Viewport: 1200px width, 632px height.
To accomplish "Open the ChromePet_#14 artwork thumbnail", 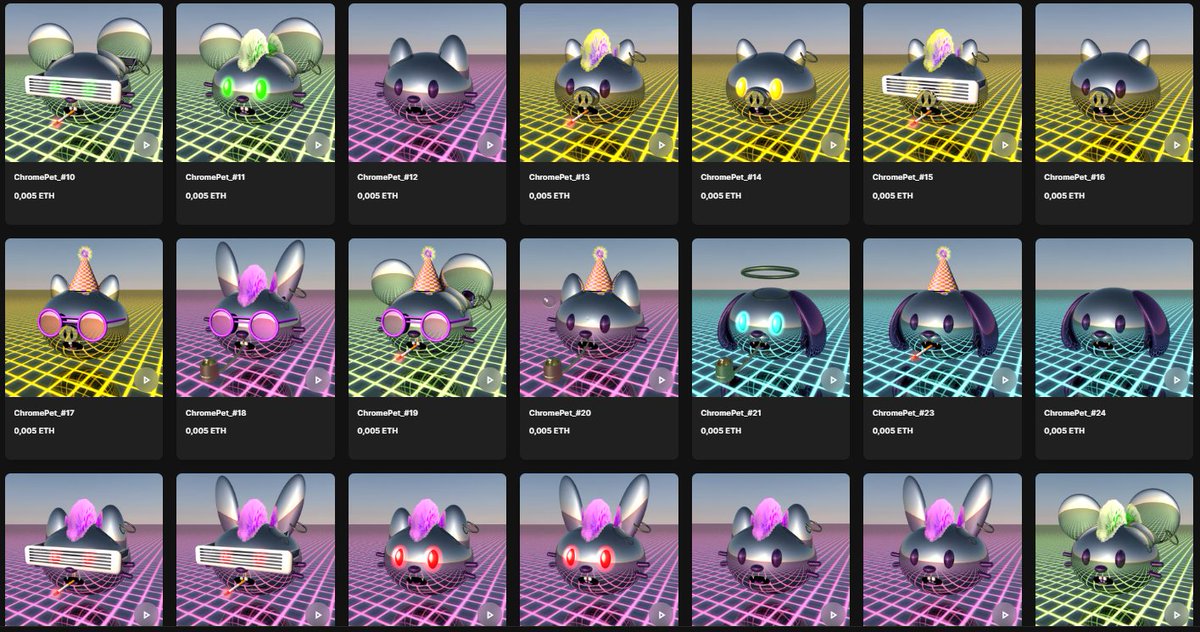I will pyautogui.click(x=771, y=83).
